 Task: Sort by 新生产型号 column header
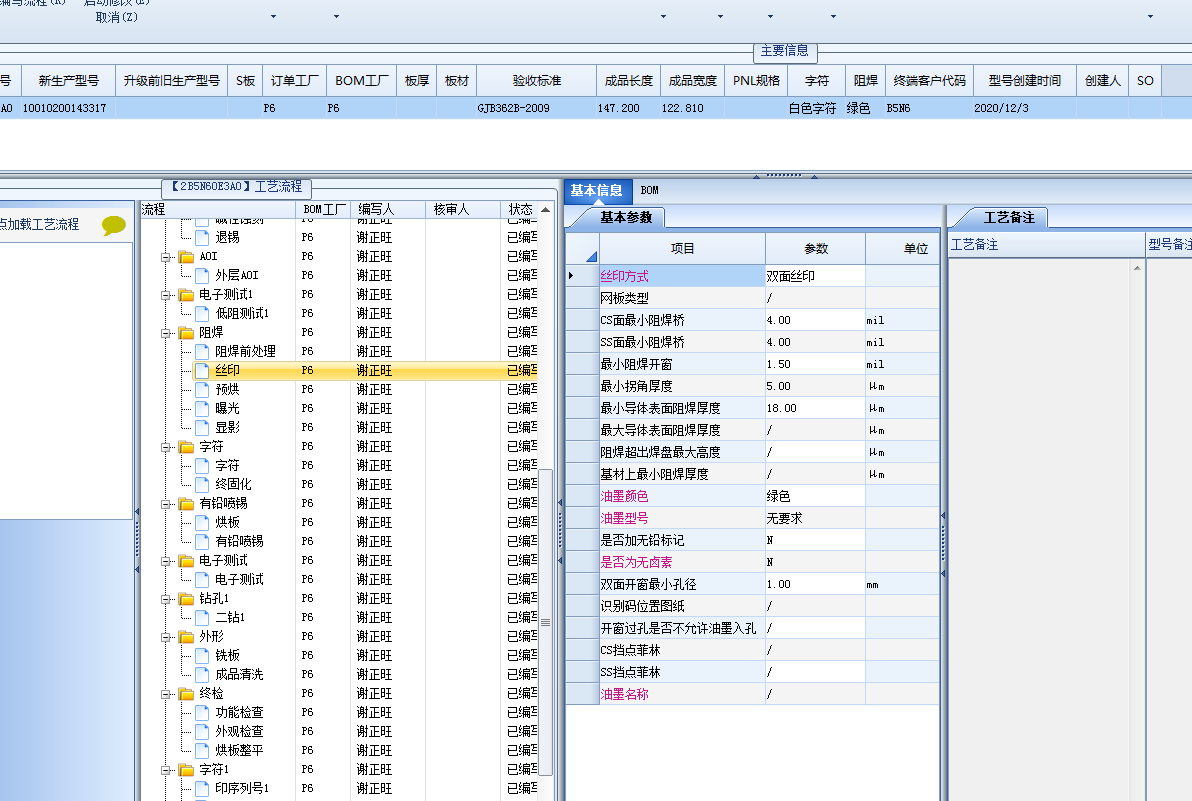tap(68, 81)
